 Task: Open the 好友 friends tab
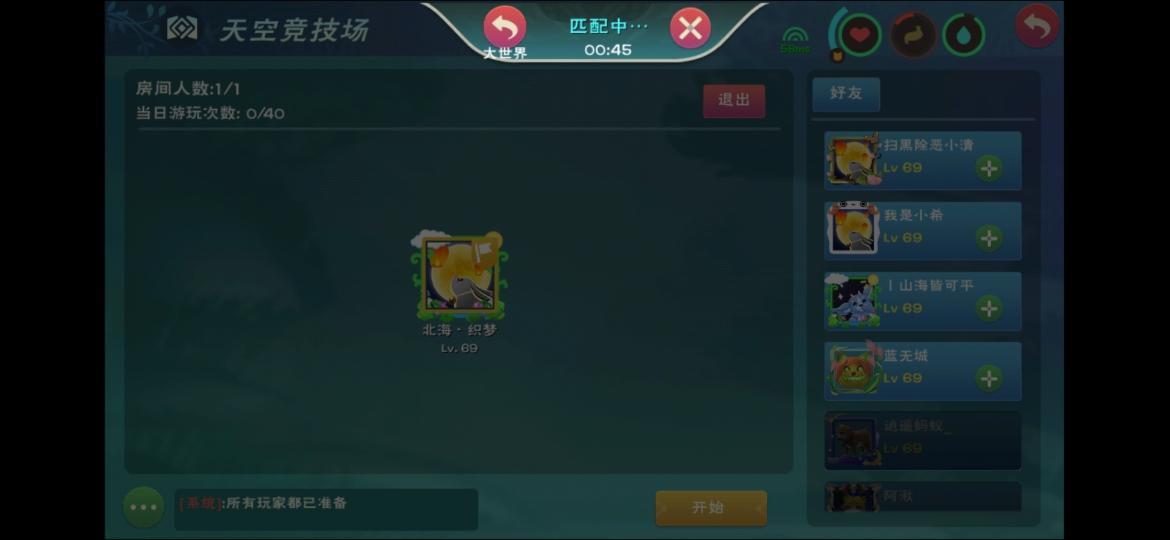point(846,94)
